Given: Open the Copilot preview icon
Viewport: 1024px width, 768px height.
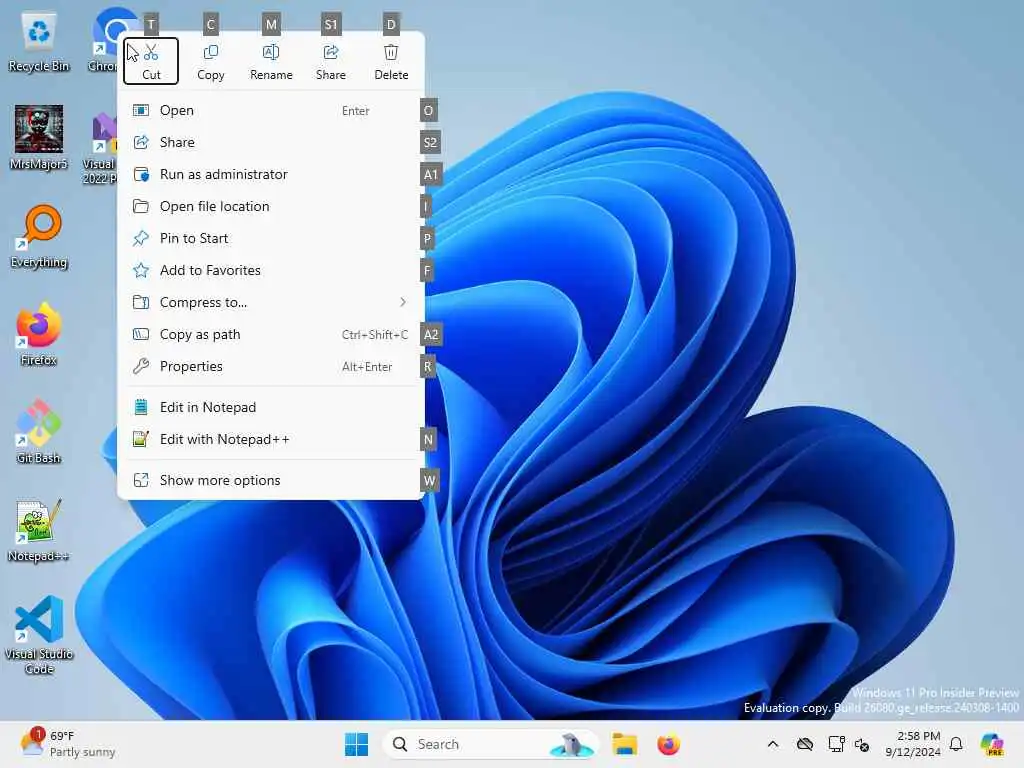Looking at the screenshot, I should click(992, 744).
